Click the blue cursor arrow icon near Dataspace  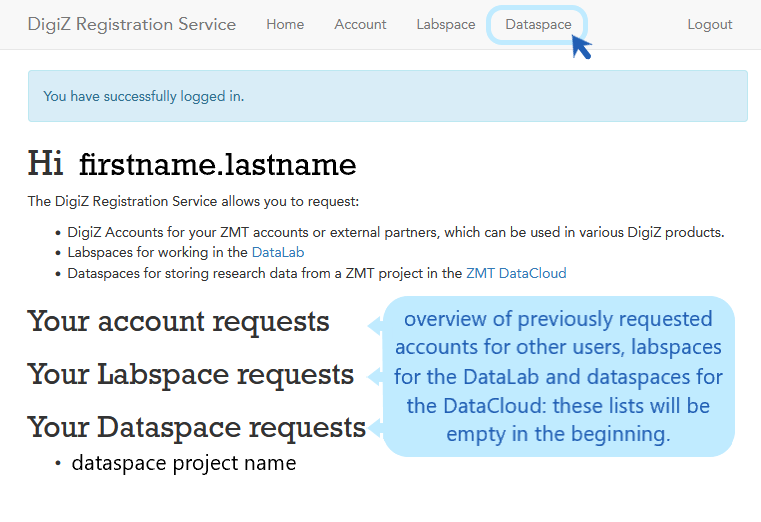coord(581,47)
